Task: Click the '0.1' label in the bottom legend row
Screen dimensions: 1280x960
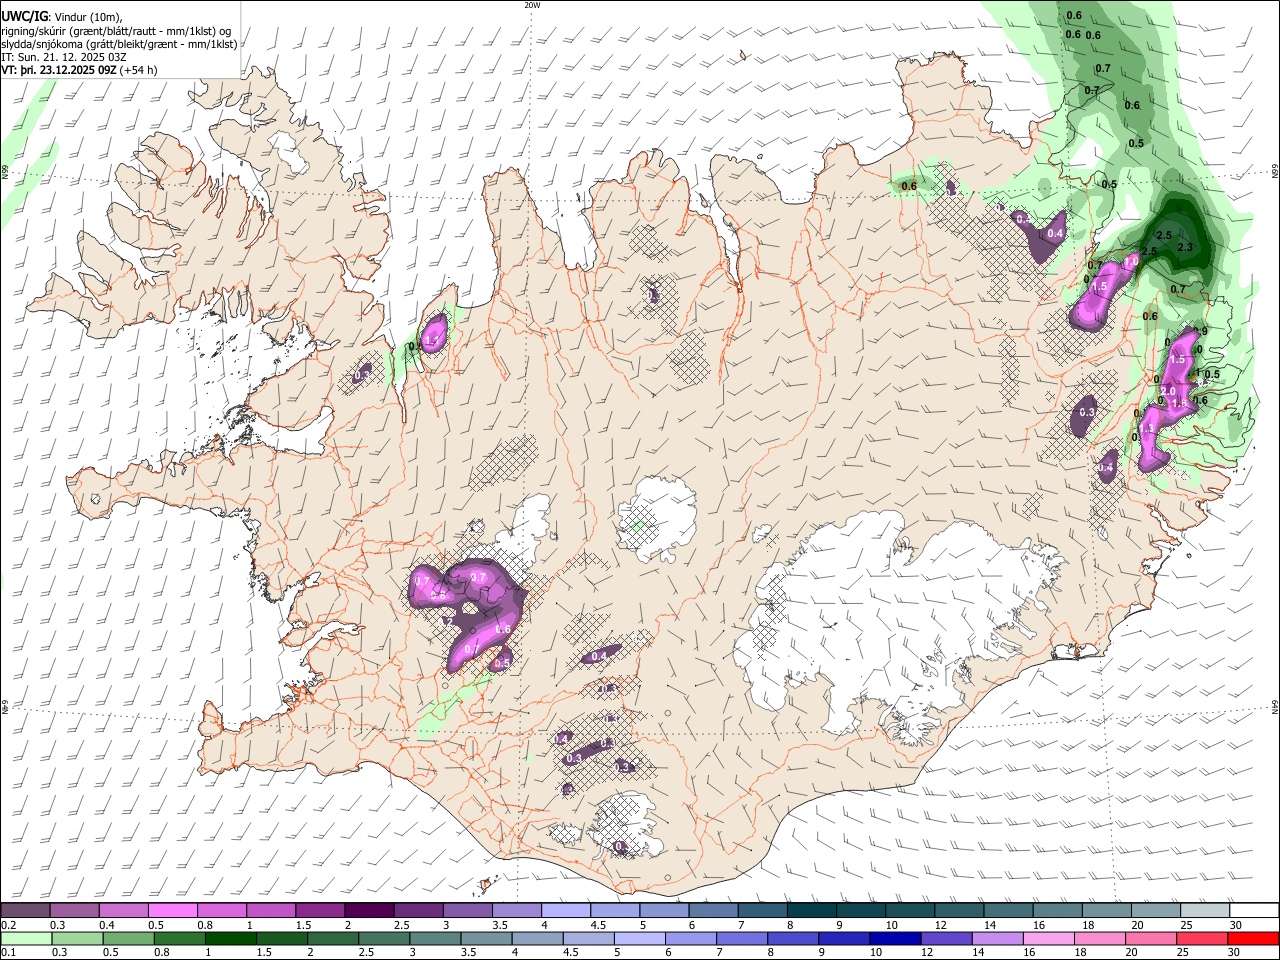Action: (8, 953)
